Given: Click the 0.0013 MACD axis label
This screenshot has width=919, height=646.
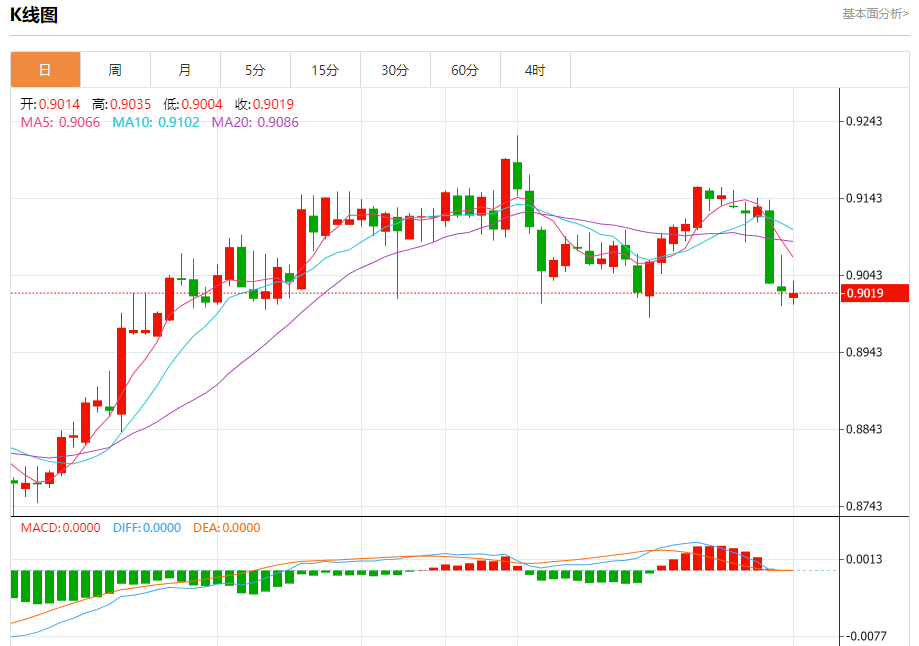Looking at the screenshot, I should [x=864, y=559].
